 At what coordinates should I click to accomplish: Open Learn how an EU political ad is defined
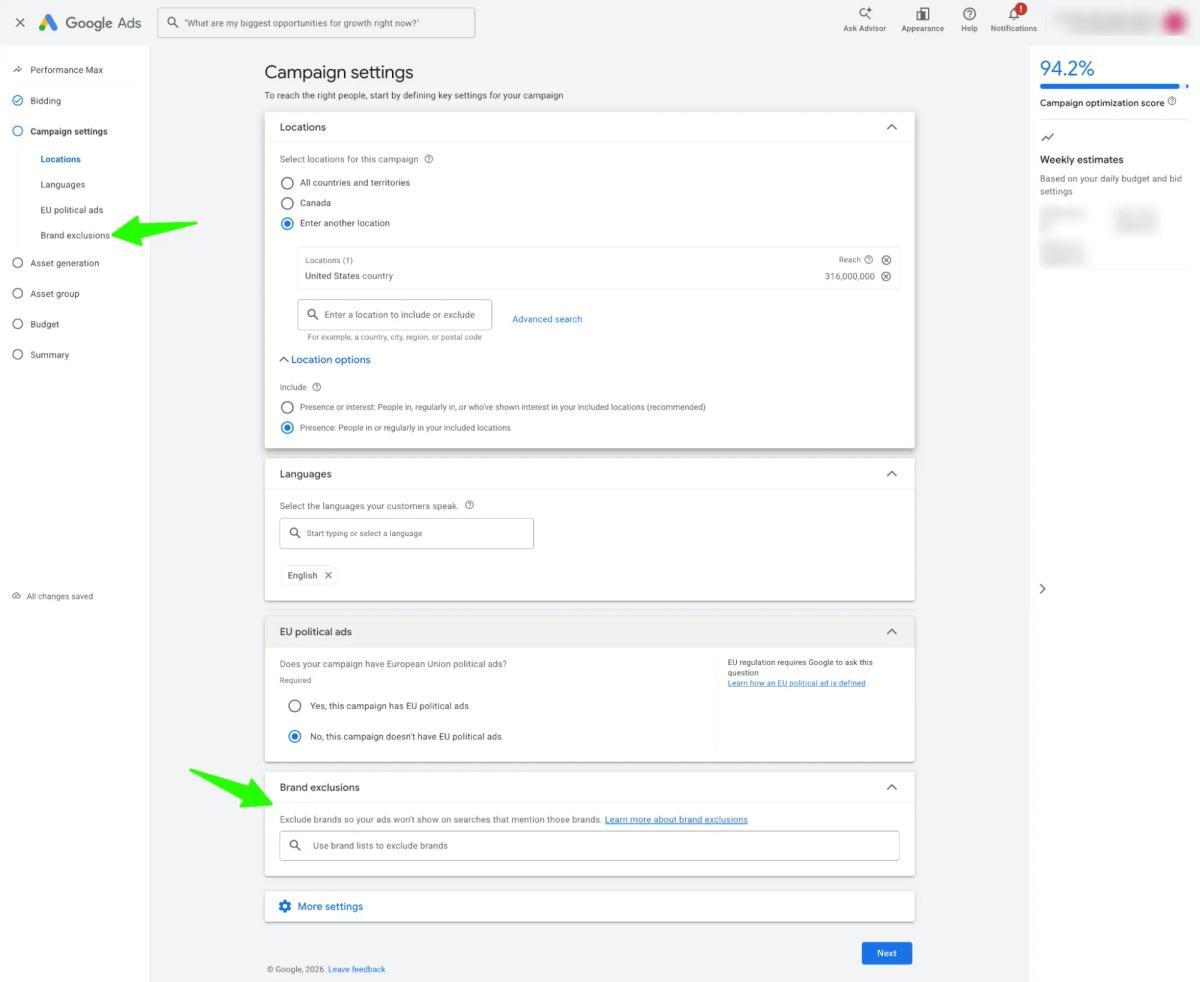point(797,683)
